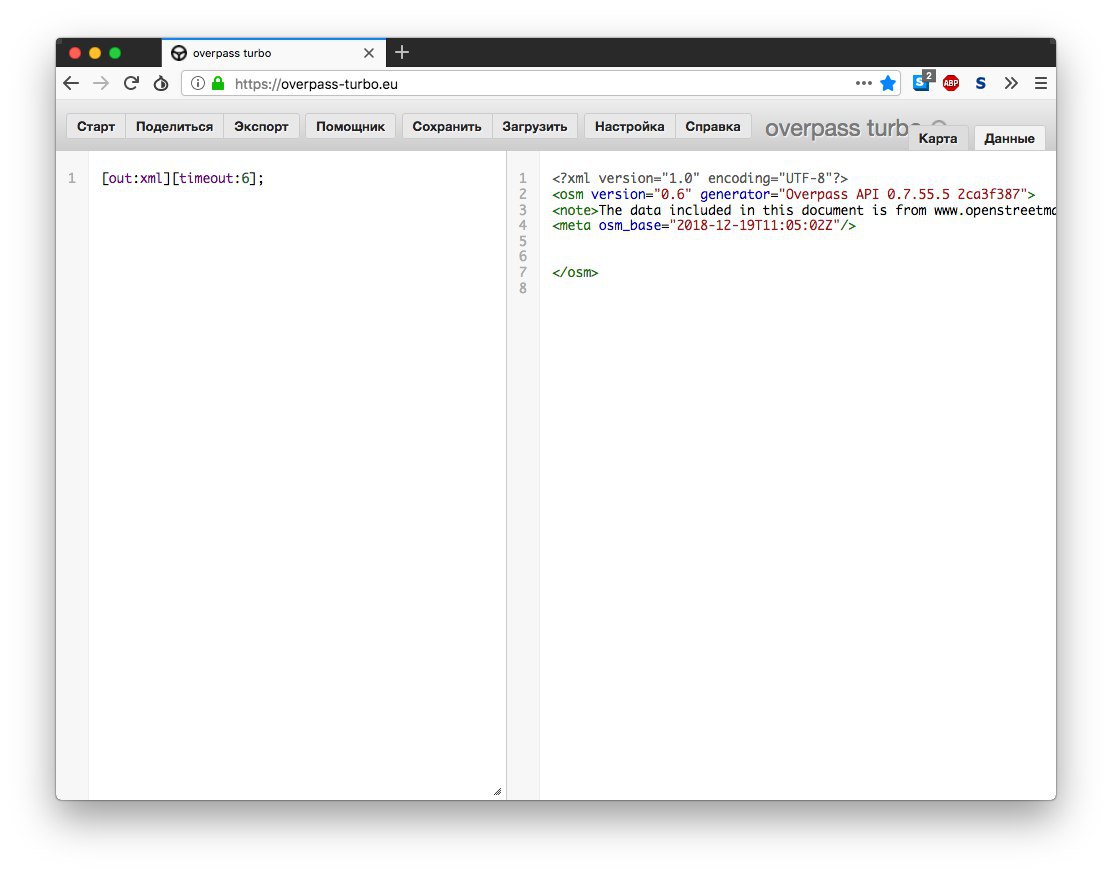
Task: Open the page actions three-dot menu
Action: (863, 83)
